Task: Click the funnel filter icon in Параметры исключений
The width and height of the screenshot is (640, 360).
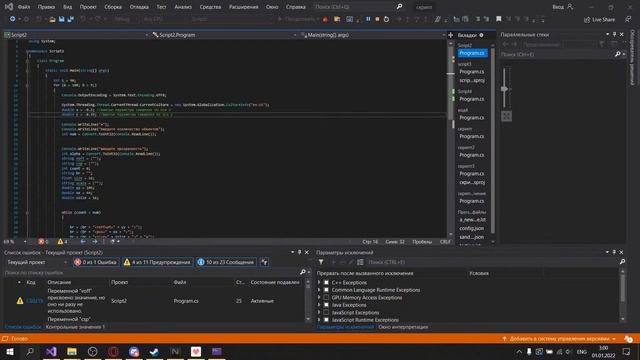Action: click(321, 262)
